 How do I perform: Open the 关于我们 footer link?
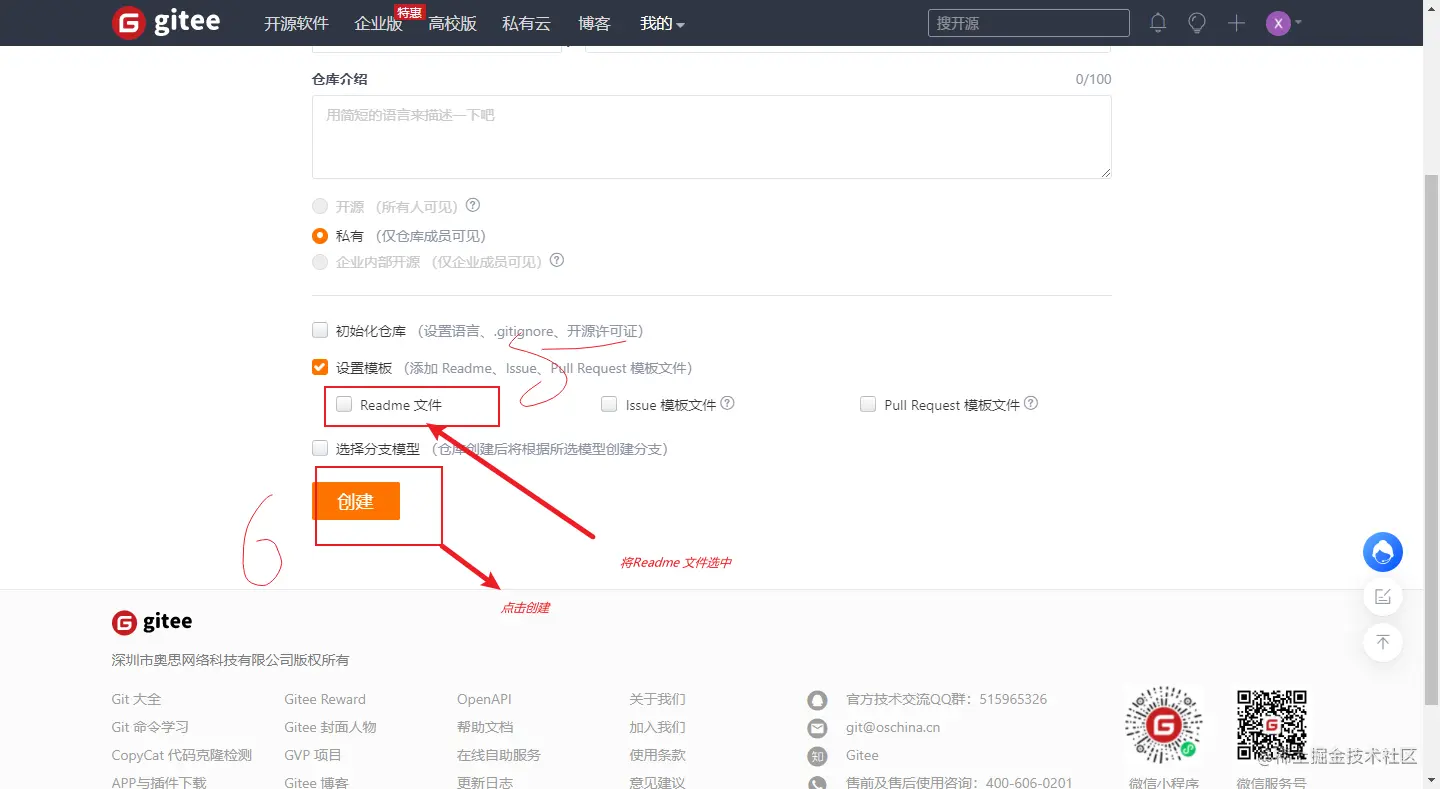(x=657, y=699)
